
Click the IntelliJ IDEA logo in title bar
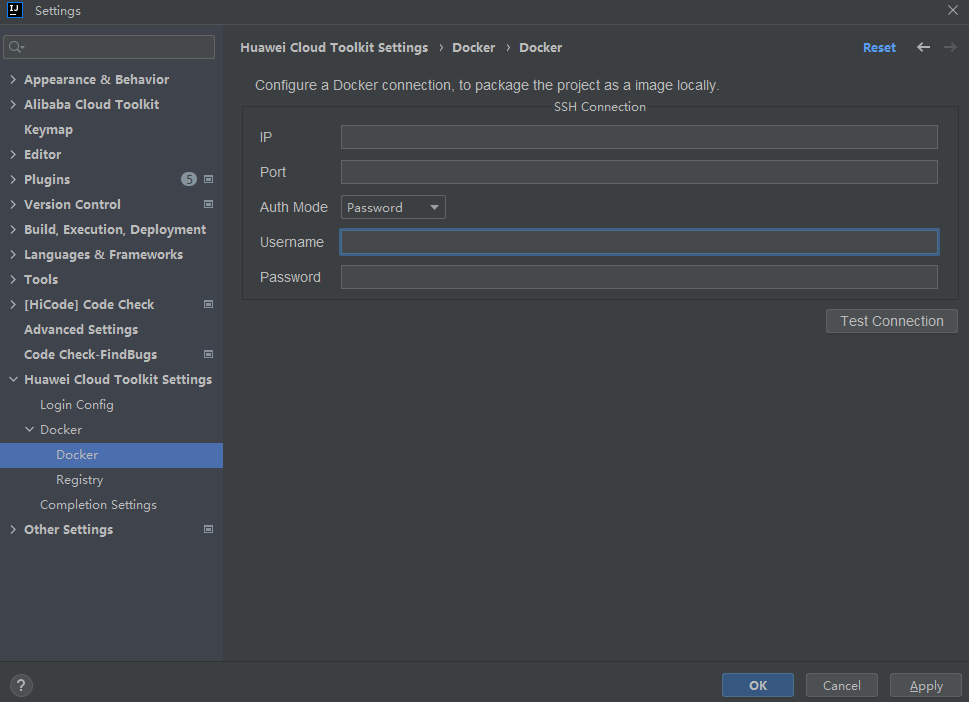pos(15,10)
